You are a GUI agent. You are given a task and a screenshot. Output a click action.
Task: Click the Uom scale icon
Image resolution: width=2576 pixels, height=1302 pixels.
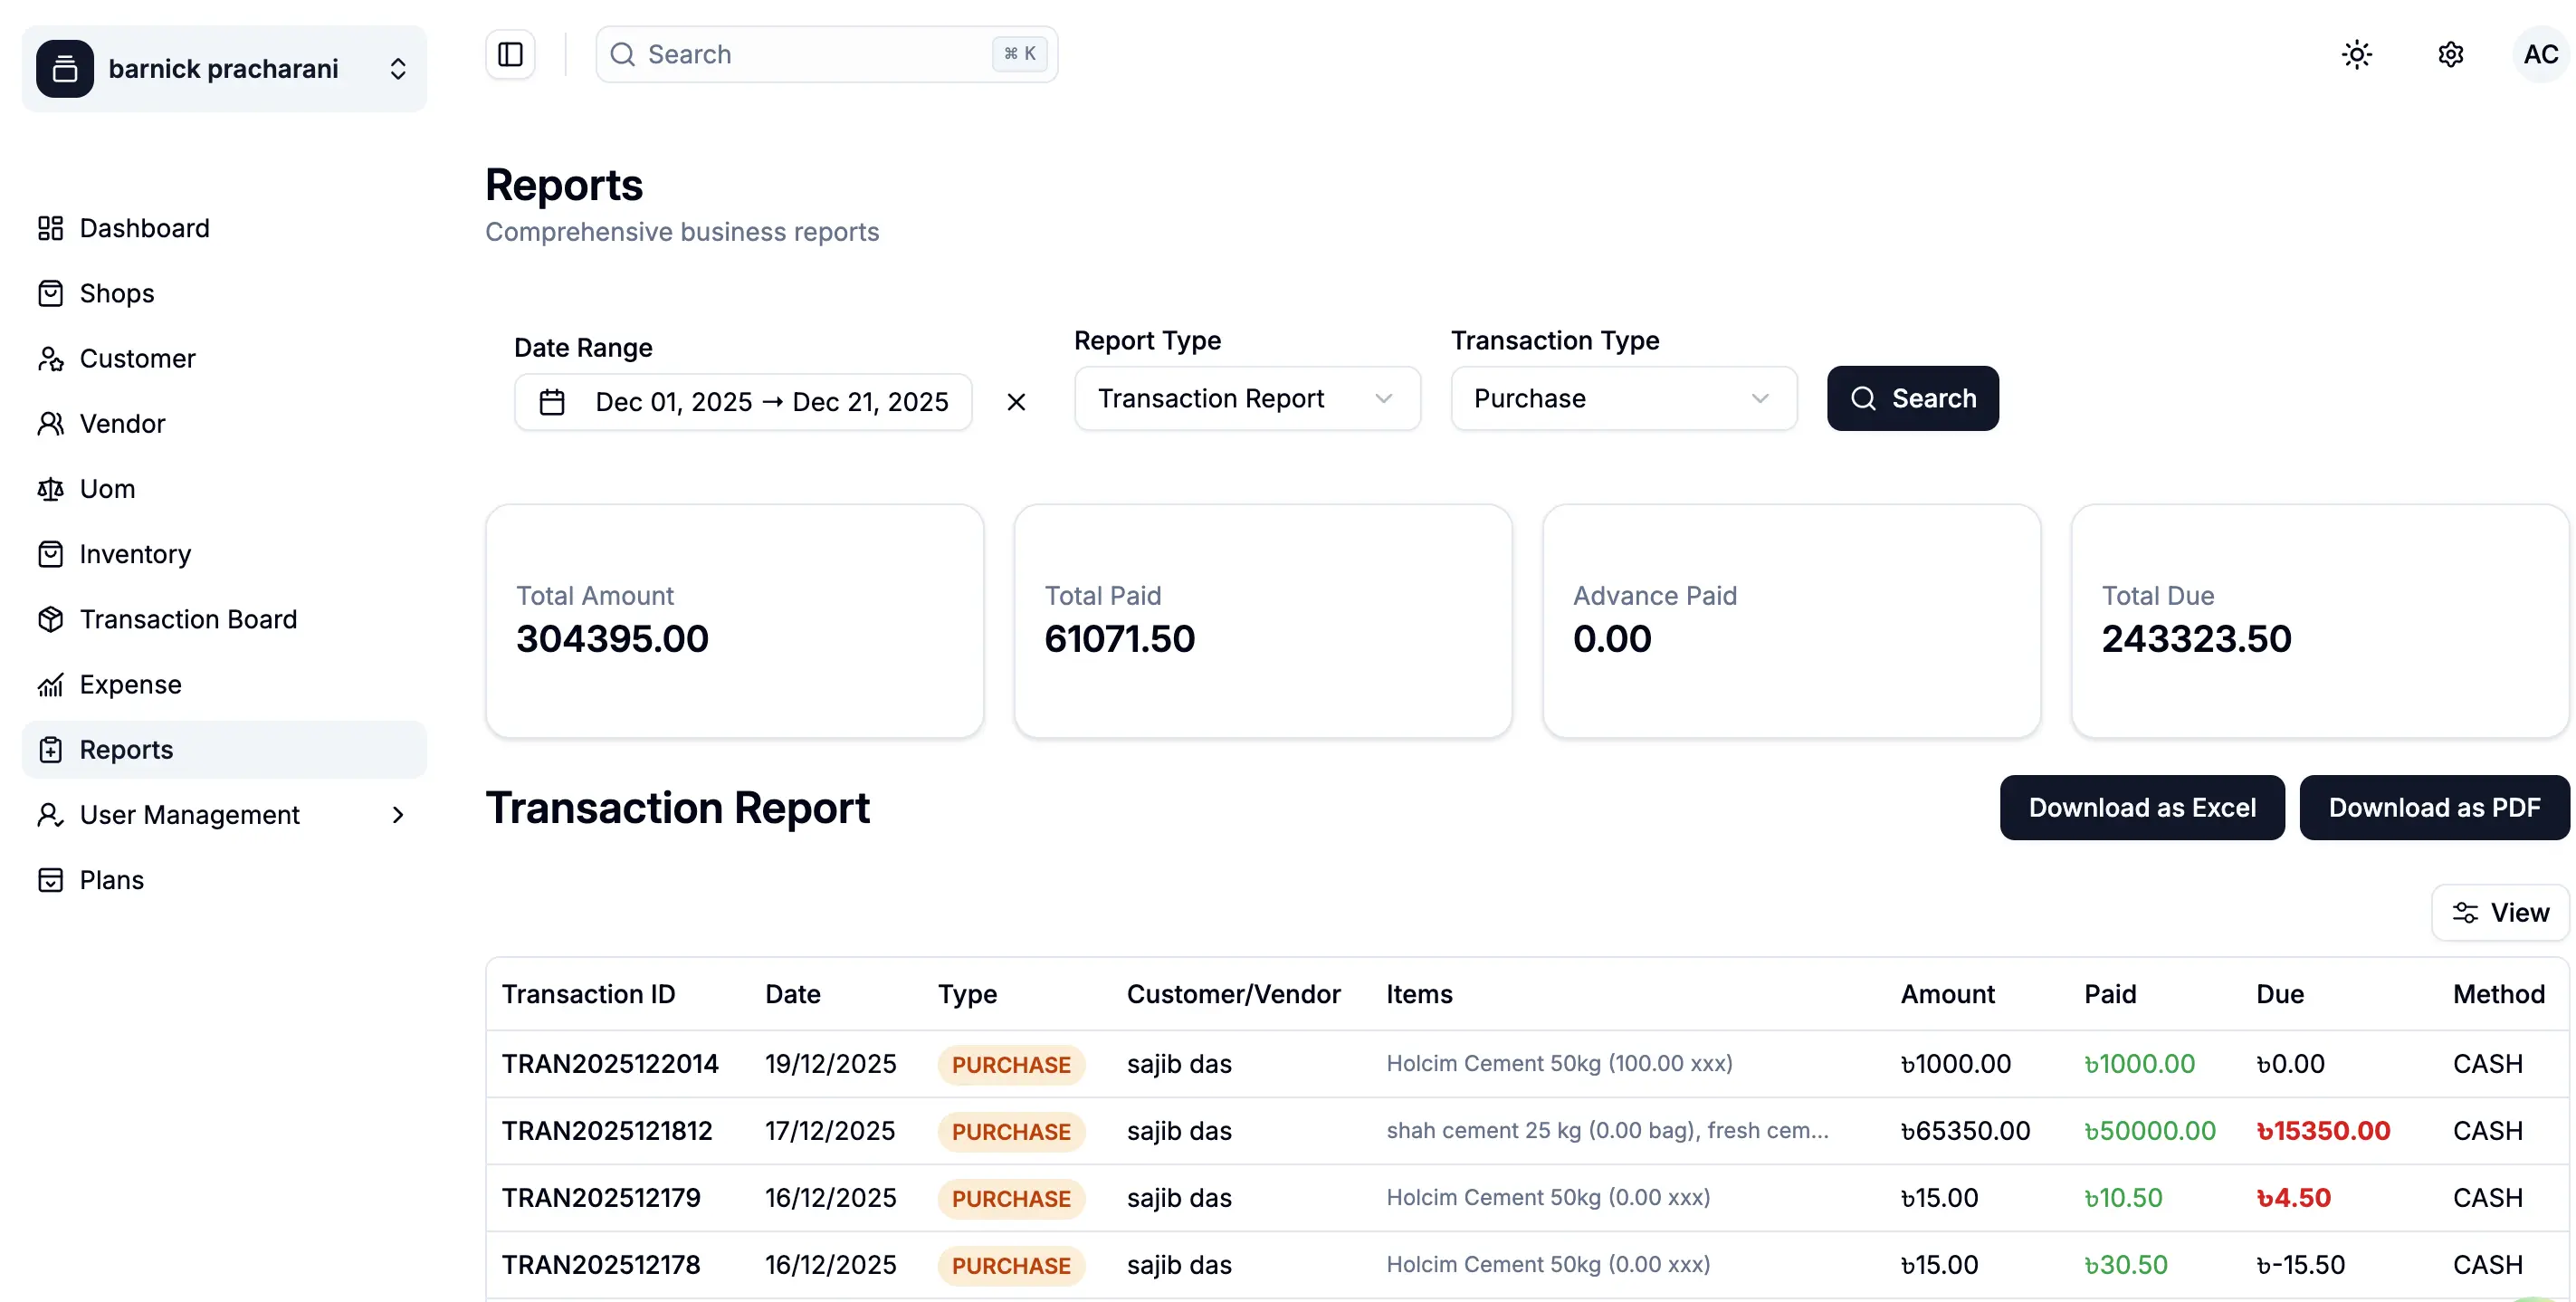tap(50, 489)
